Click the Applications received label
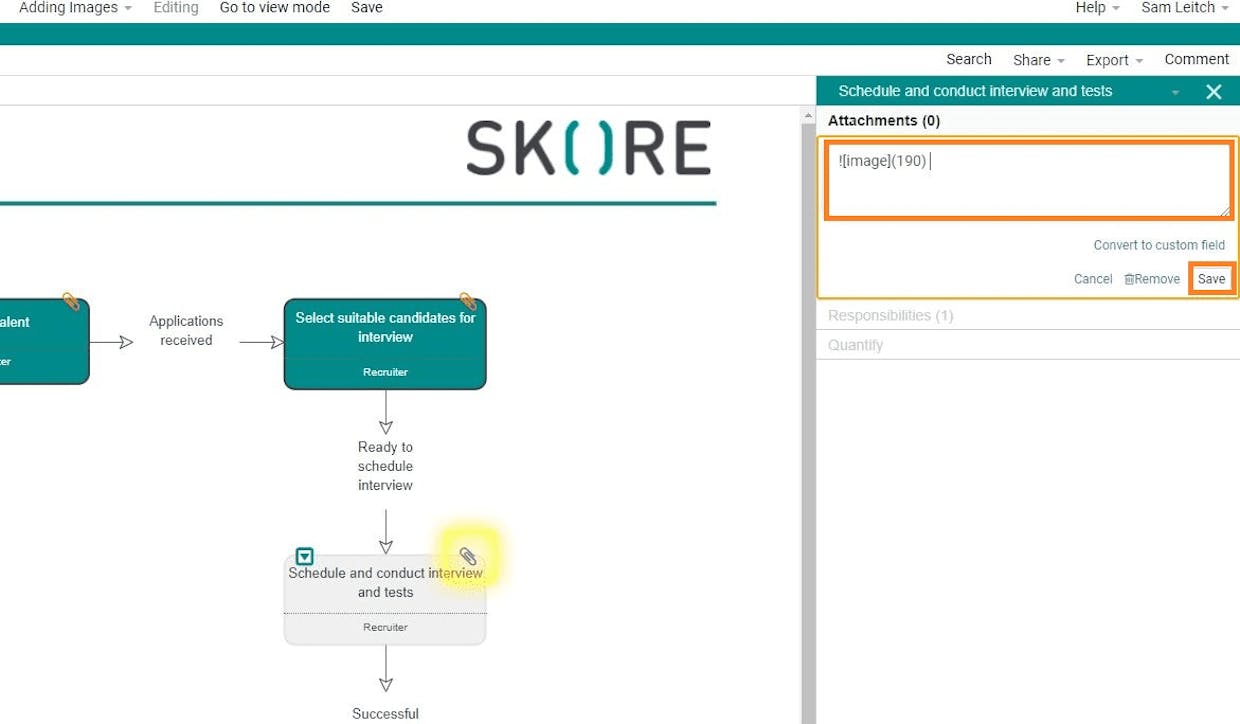This screenshot has width=1240, height=724. pos(186,331)
